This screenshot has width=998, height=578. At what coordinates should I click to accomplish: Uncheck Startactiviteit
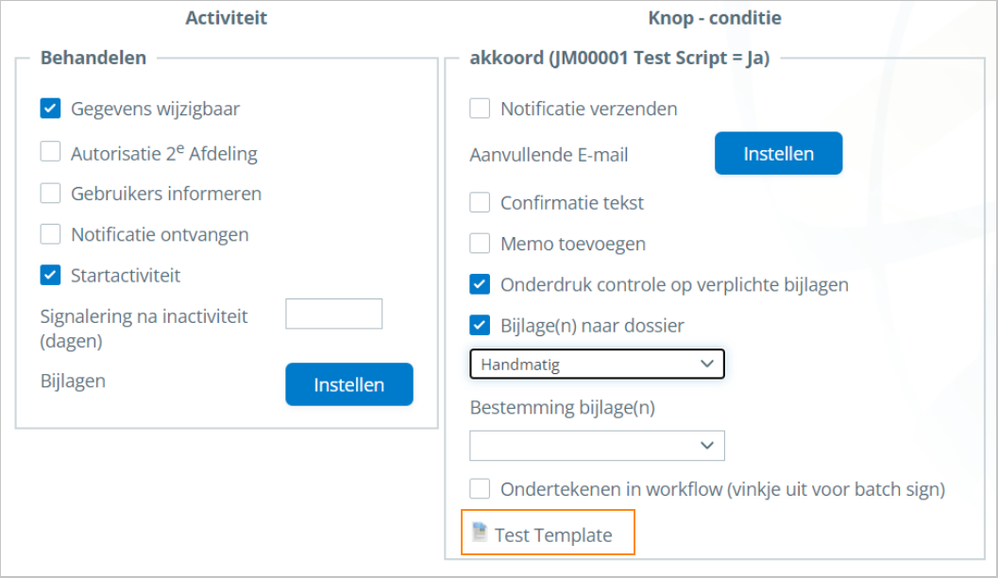point(50,276)
